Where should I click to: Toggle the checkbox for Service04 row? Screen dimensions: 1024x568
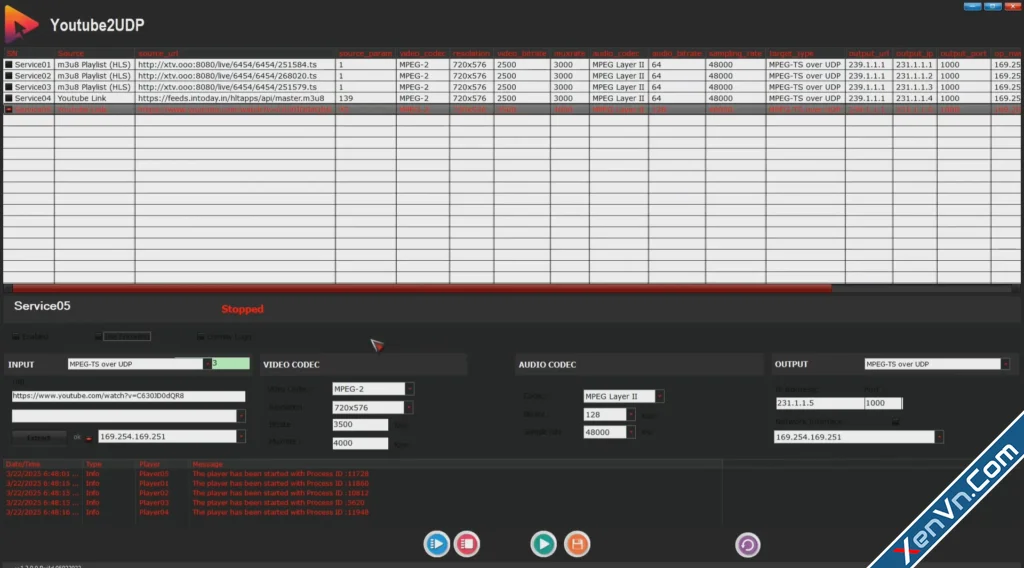coord(8,98)
